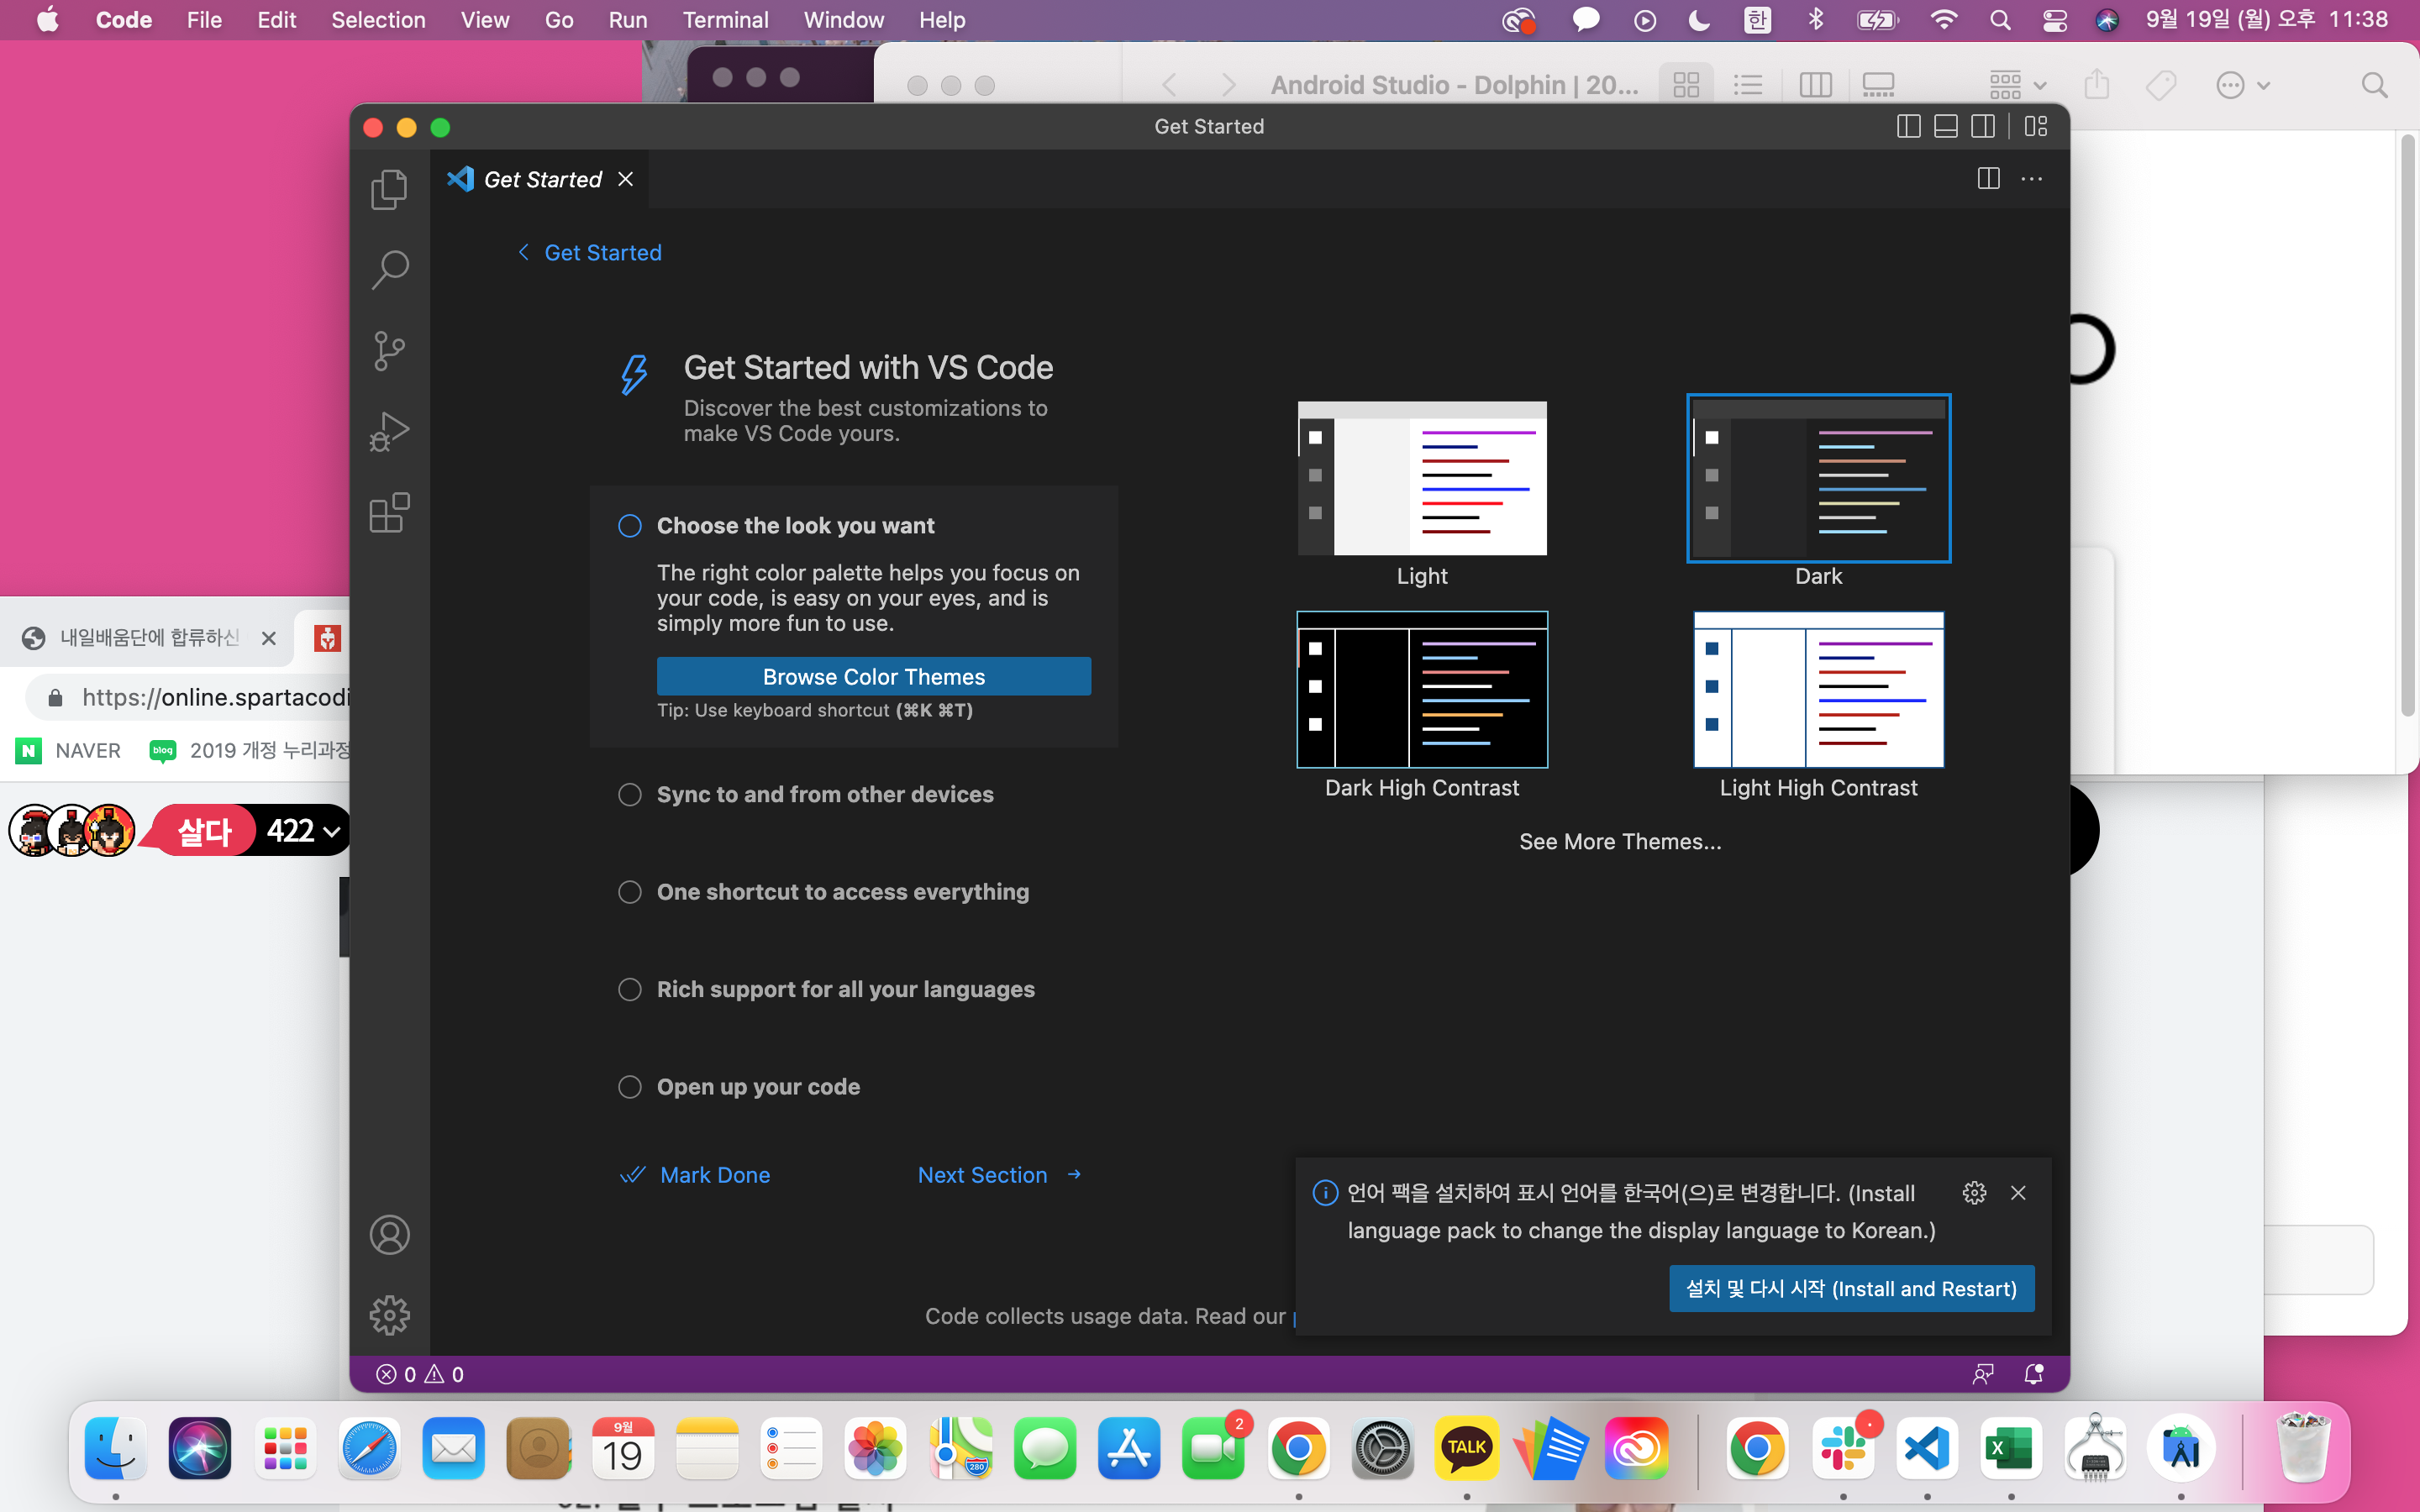Toggle the bottom panel layout icon
Image resolution: width=2420 pixels, height=1512 pixels.
click(1945, 126)
